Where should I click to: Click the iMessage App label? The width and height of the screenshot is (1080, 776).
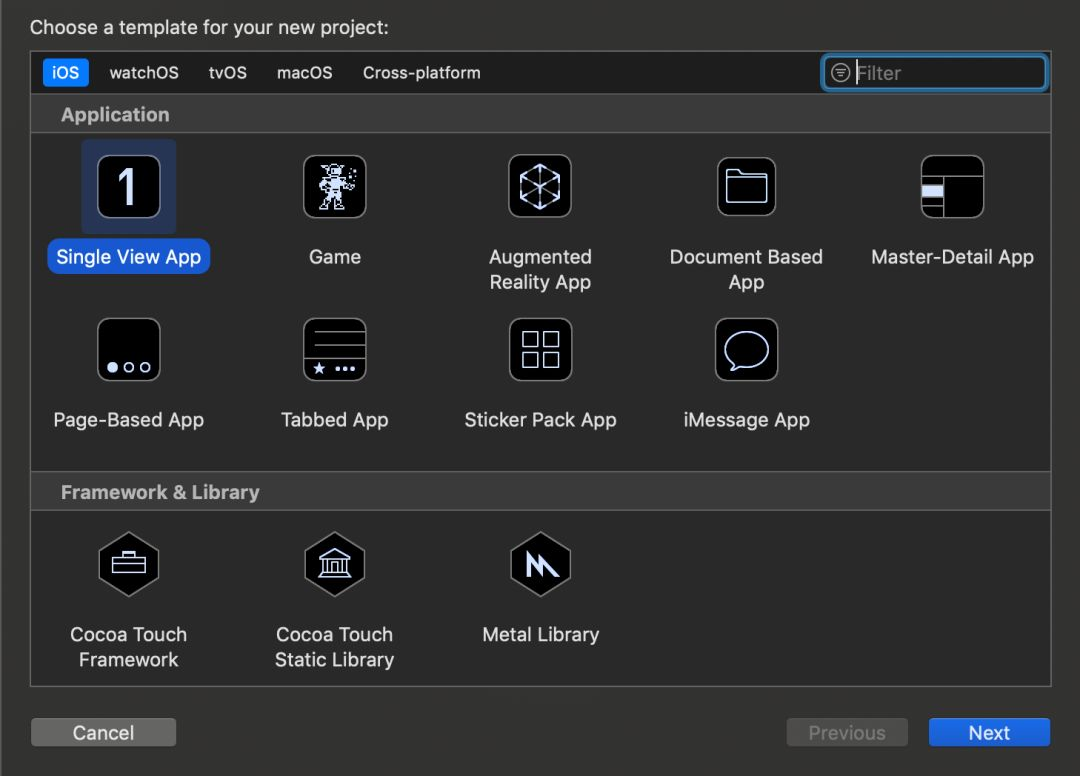point(747,419)
